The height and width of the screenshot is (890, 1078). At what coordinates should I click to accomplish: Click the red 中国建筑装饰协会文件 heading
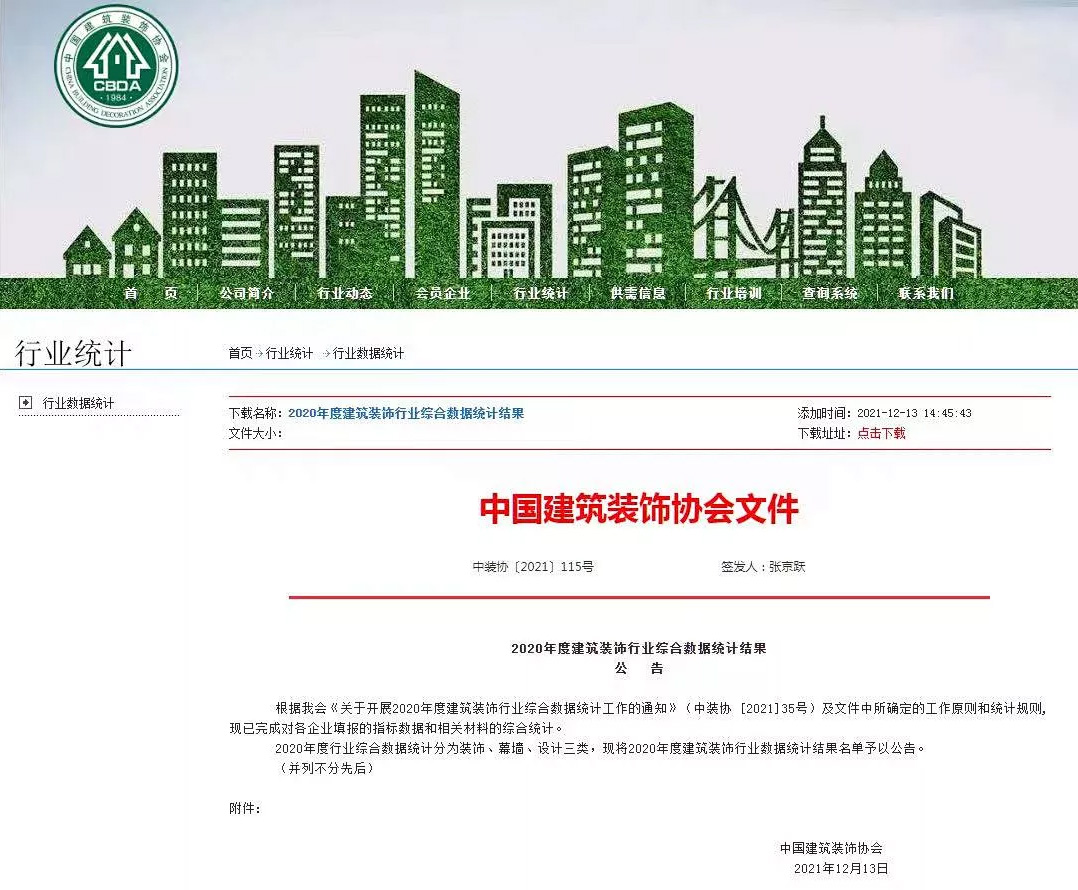pyautogui.click(x=639, y=509)
